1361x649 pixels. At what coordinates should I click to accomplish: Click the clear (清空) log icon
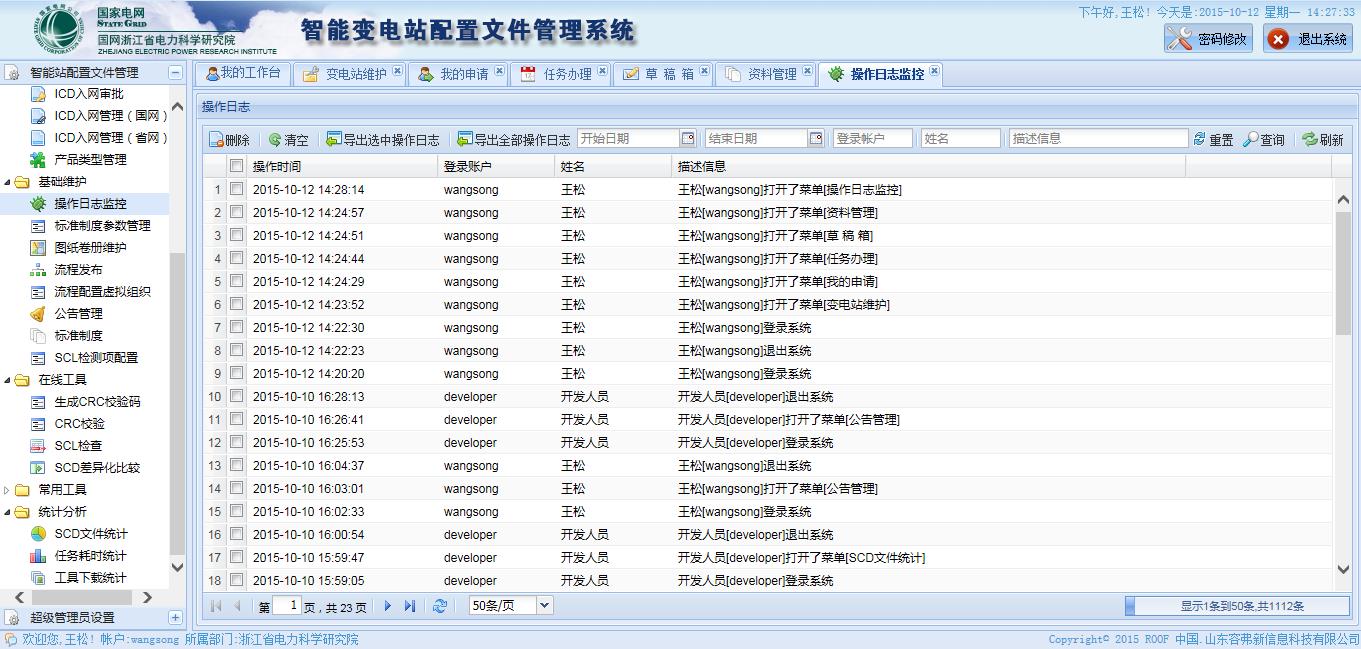275,140
